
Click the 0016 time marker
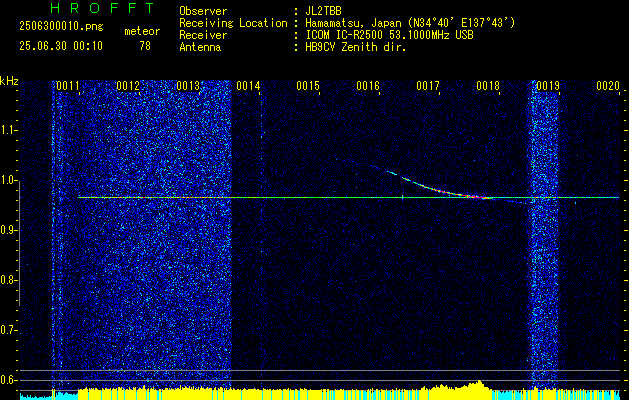point(368,86)
